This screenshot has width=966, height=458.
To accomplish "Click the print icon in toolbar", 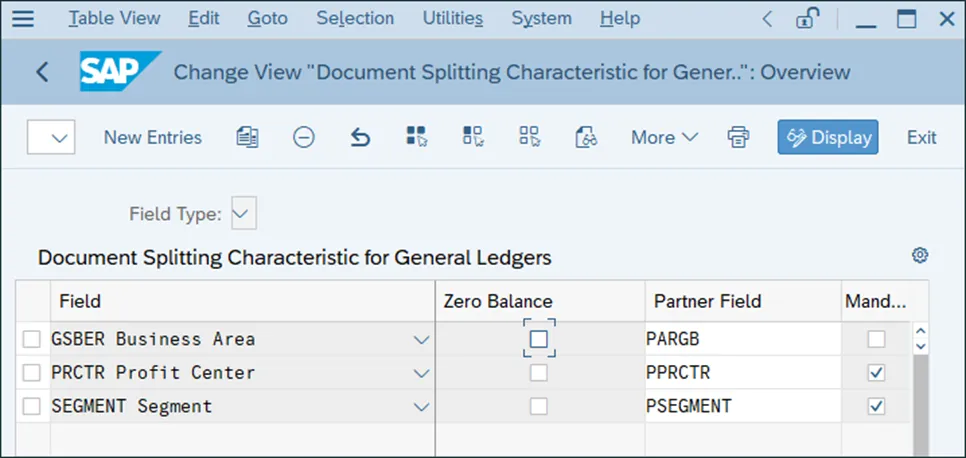I will point(738,137).
